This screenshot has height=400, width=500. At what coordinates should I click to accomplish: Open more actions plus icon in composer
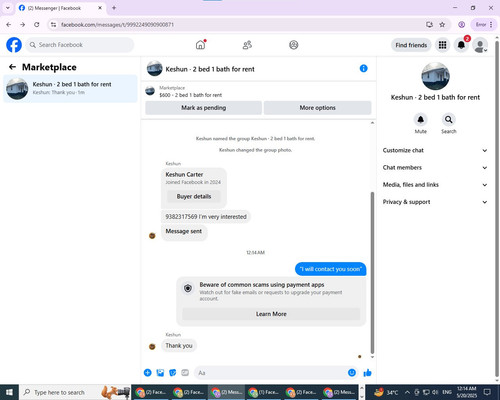click(x=148, y=373)
